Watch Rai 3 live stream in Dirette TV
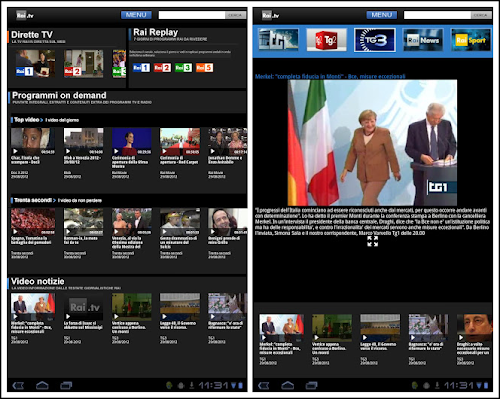 119,64
